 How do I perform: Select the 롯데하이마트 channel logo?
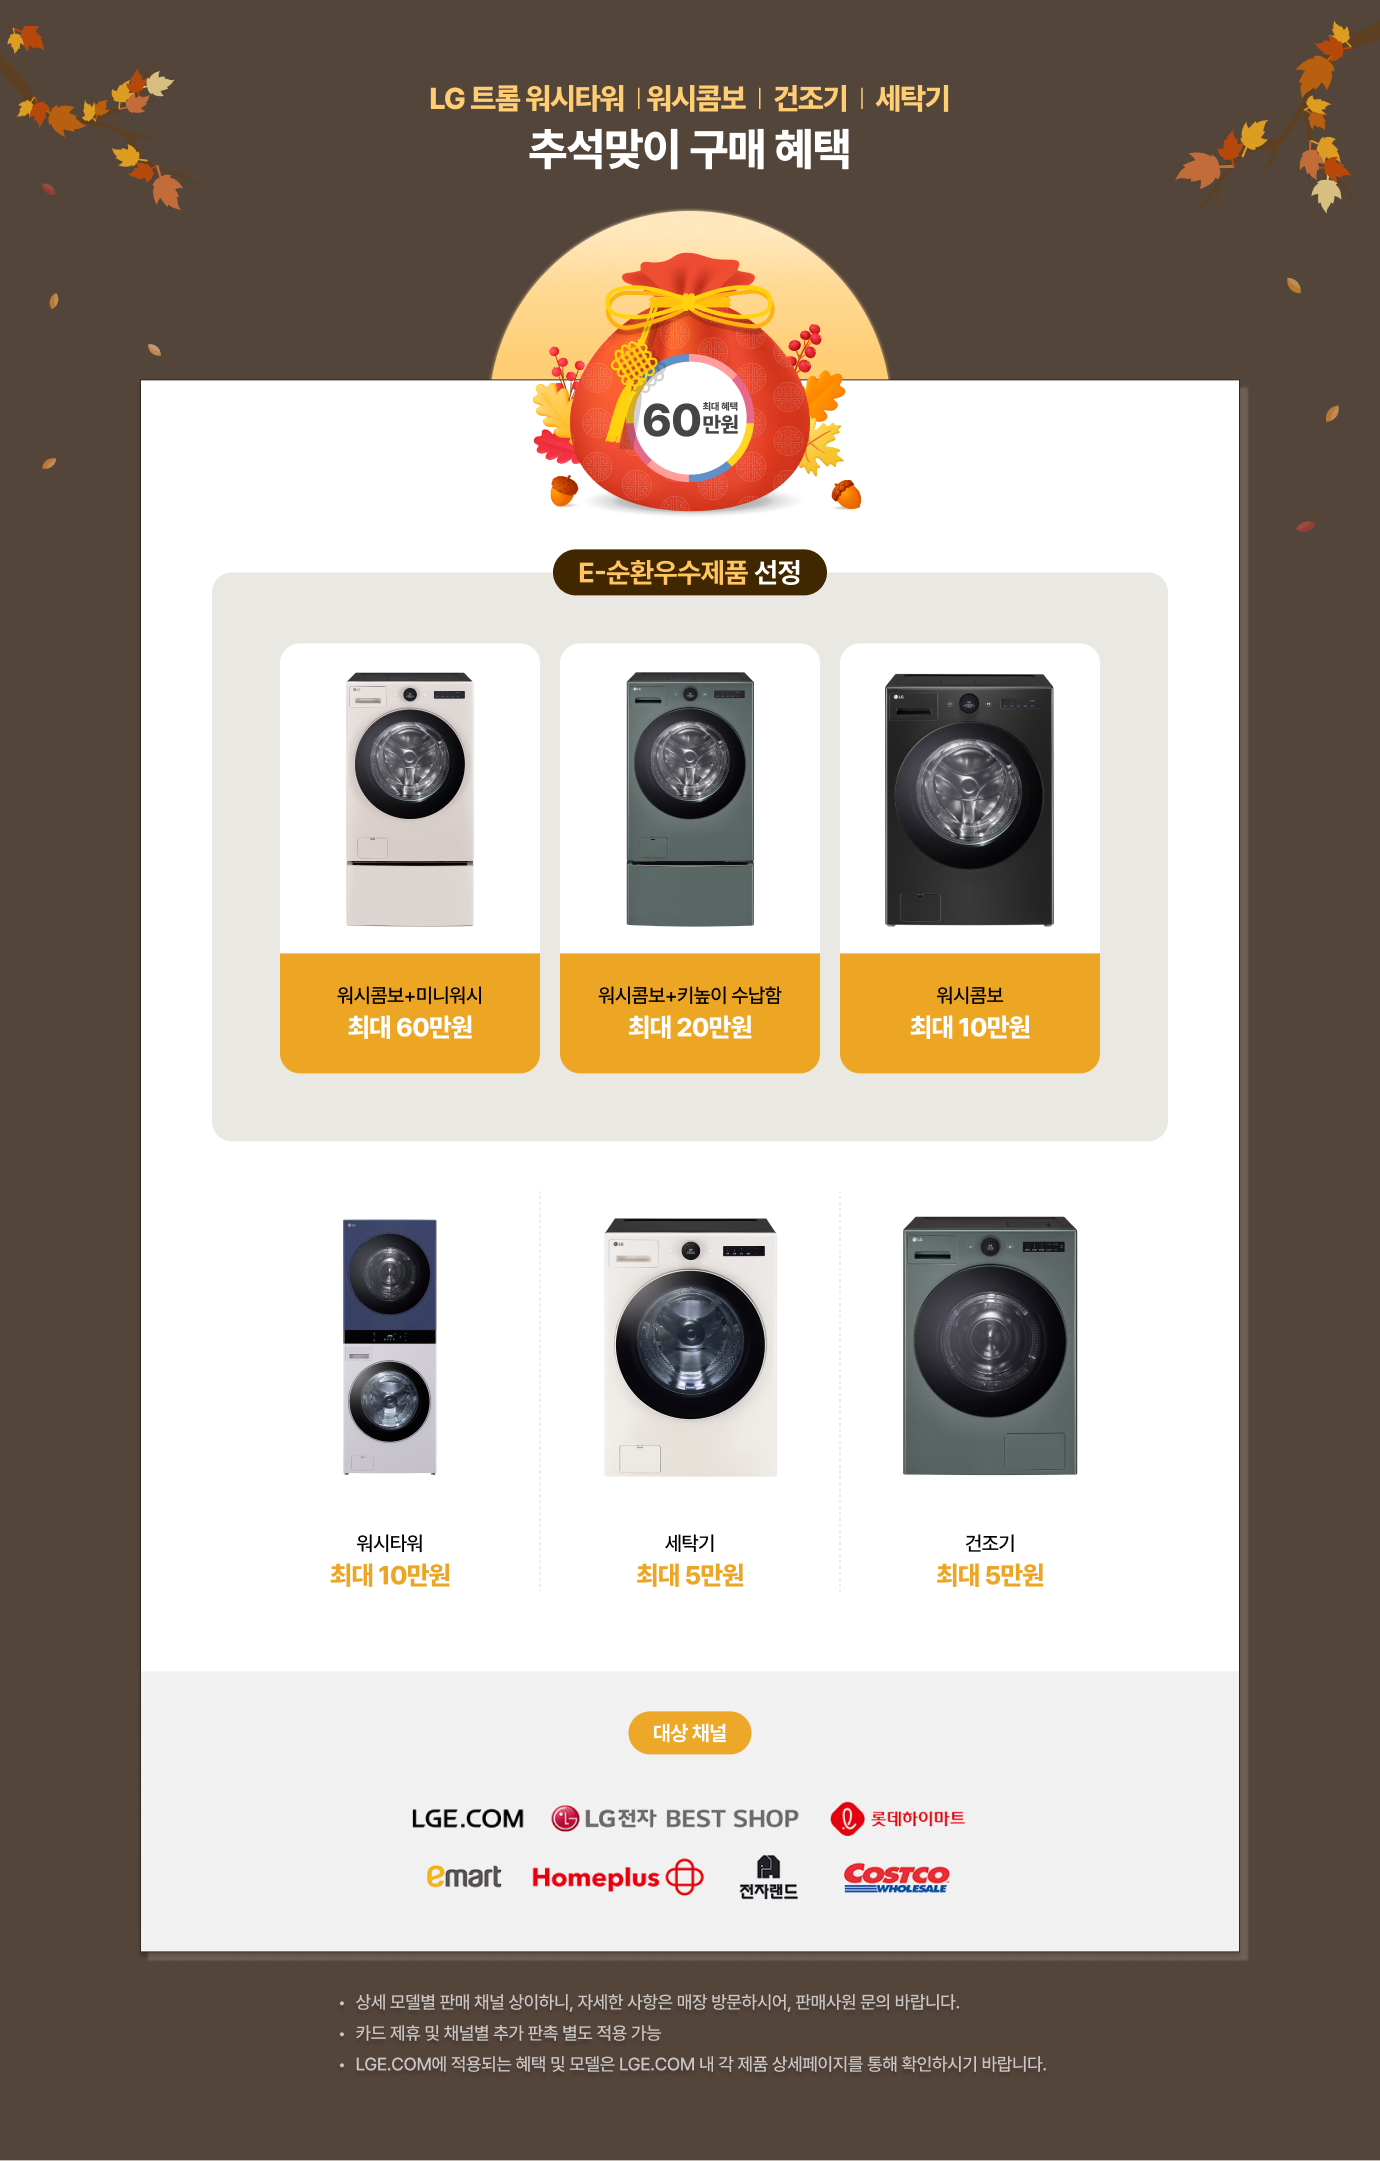click(x=897, y=1818)
